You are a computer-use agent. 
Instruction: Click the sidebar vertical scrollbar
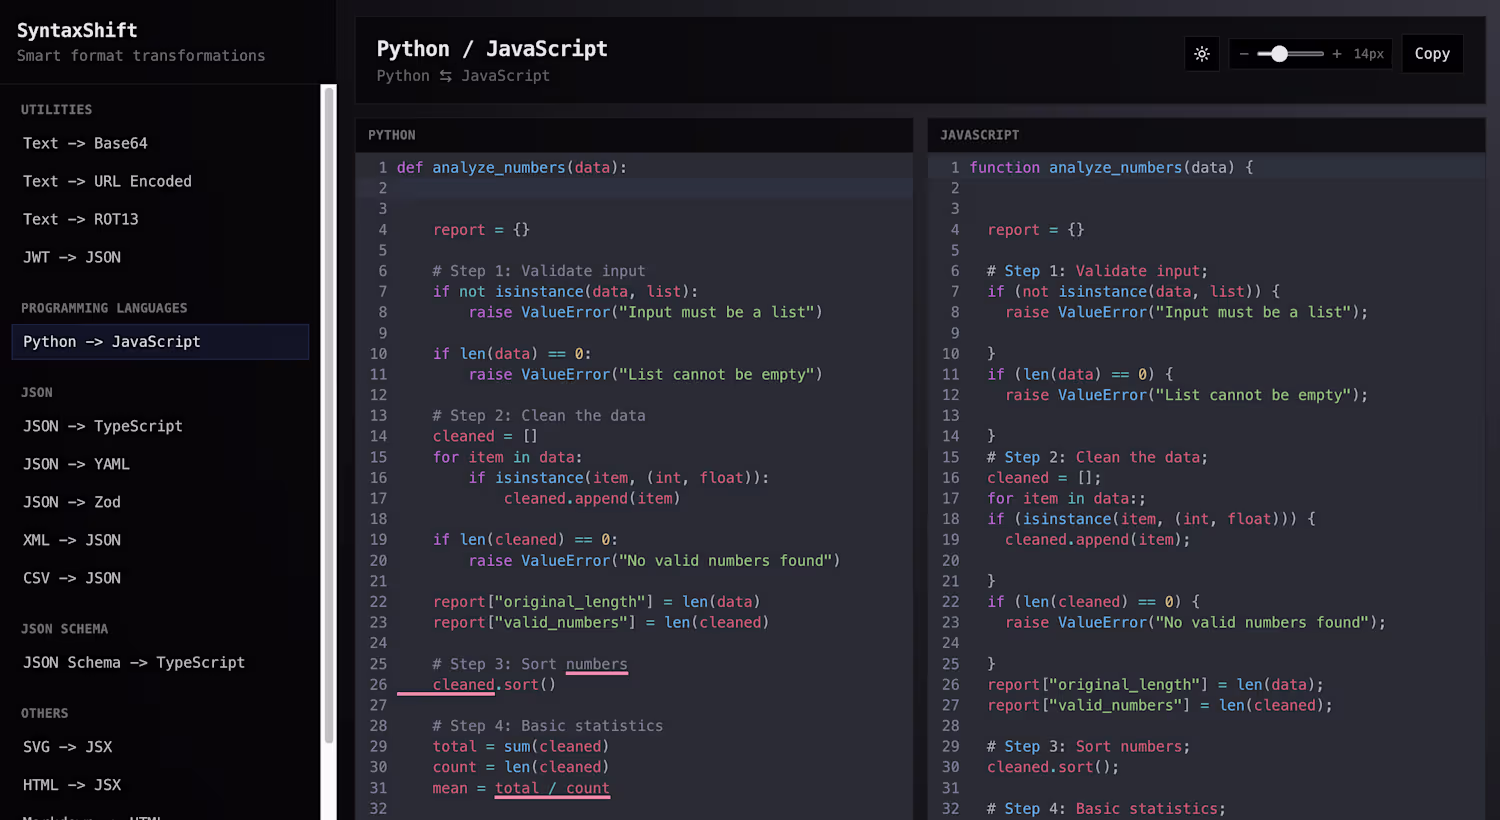328,415
